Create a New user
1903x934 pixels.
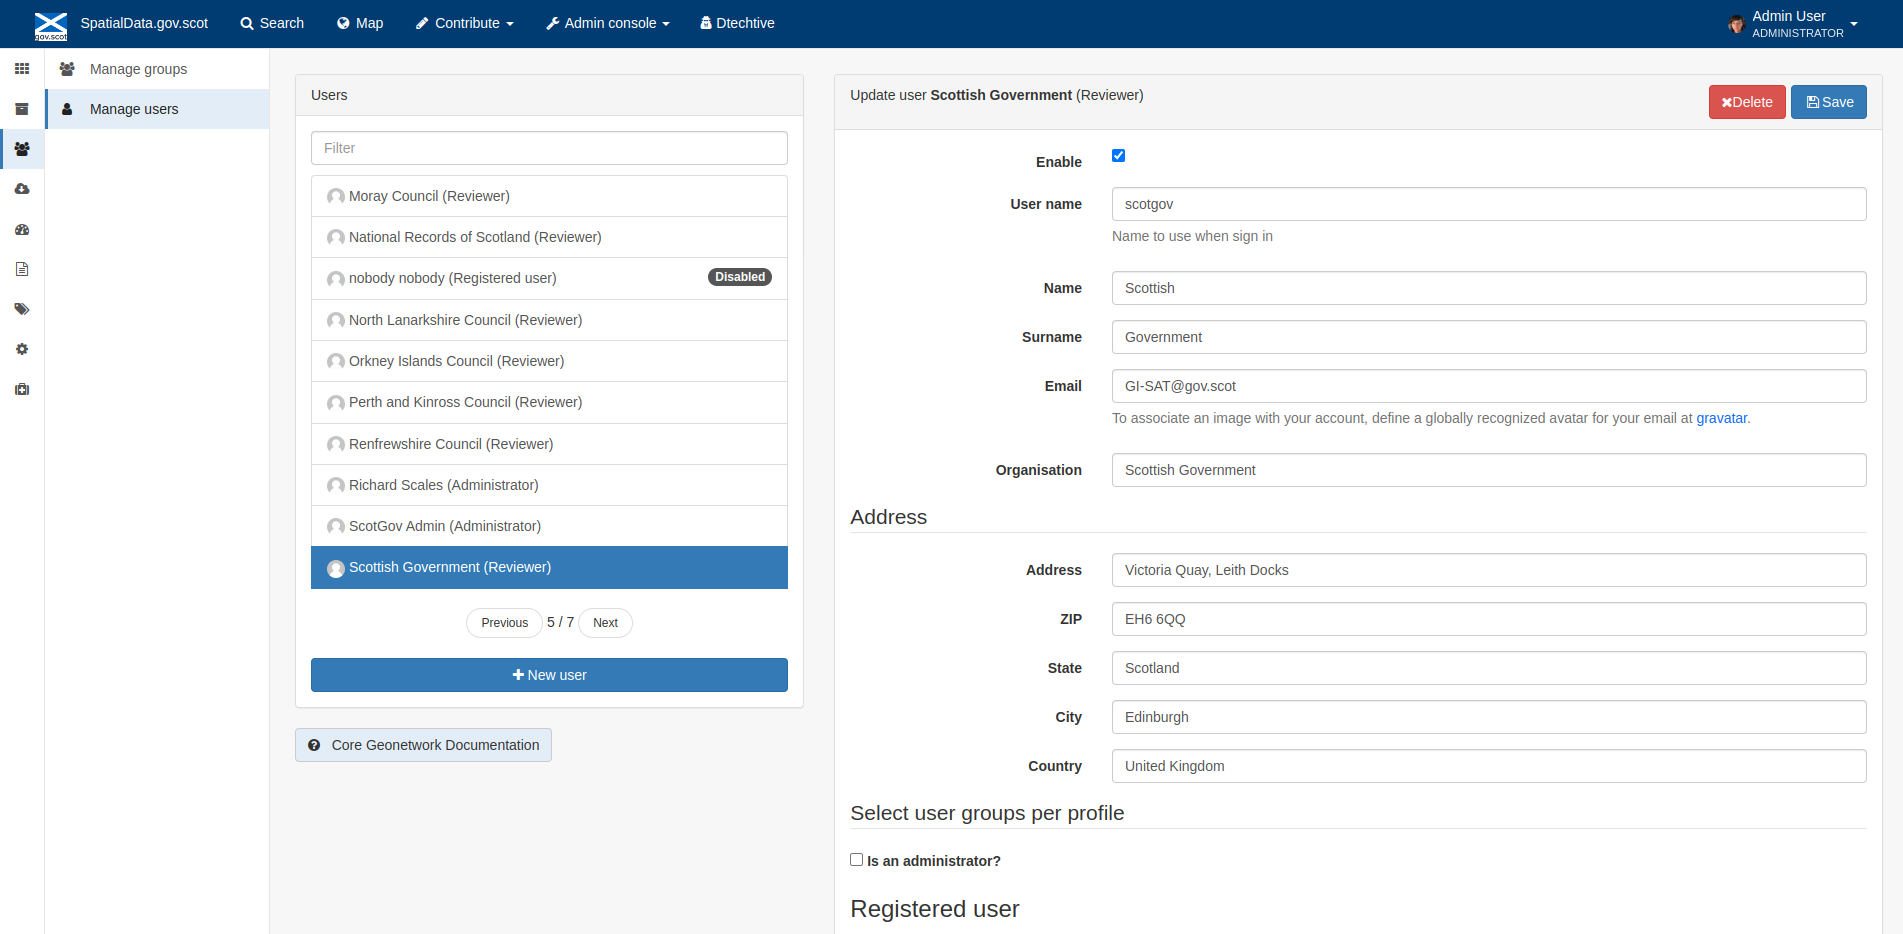pyautogui.click(x=549, y=675)
